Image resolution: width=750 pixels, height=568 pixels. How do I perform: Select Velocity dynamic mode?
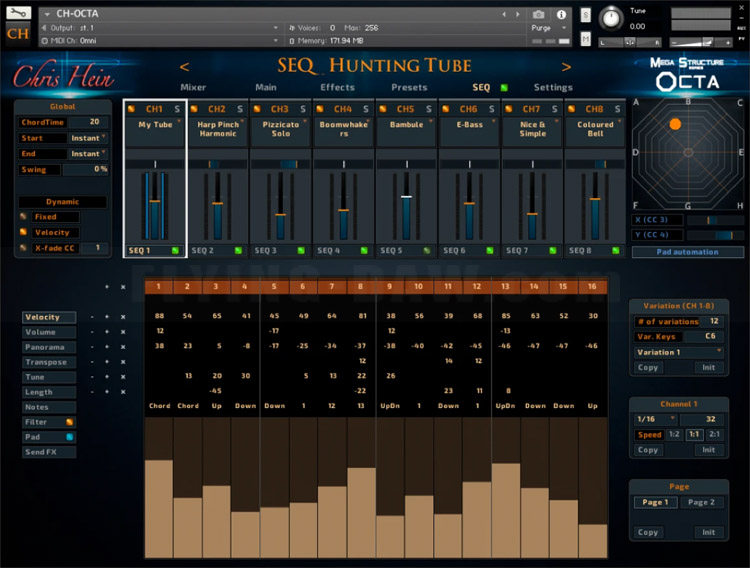point(23,232)
